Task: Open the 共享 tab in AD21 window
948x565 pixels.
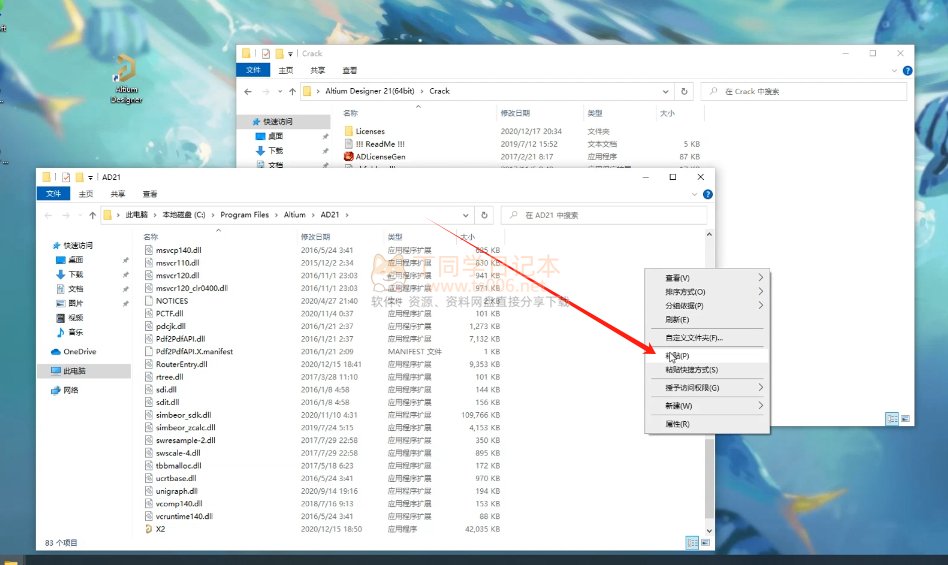Action: pos(118,194)
